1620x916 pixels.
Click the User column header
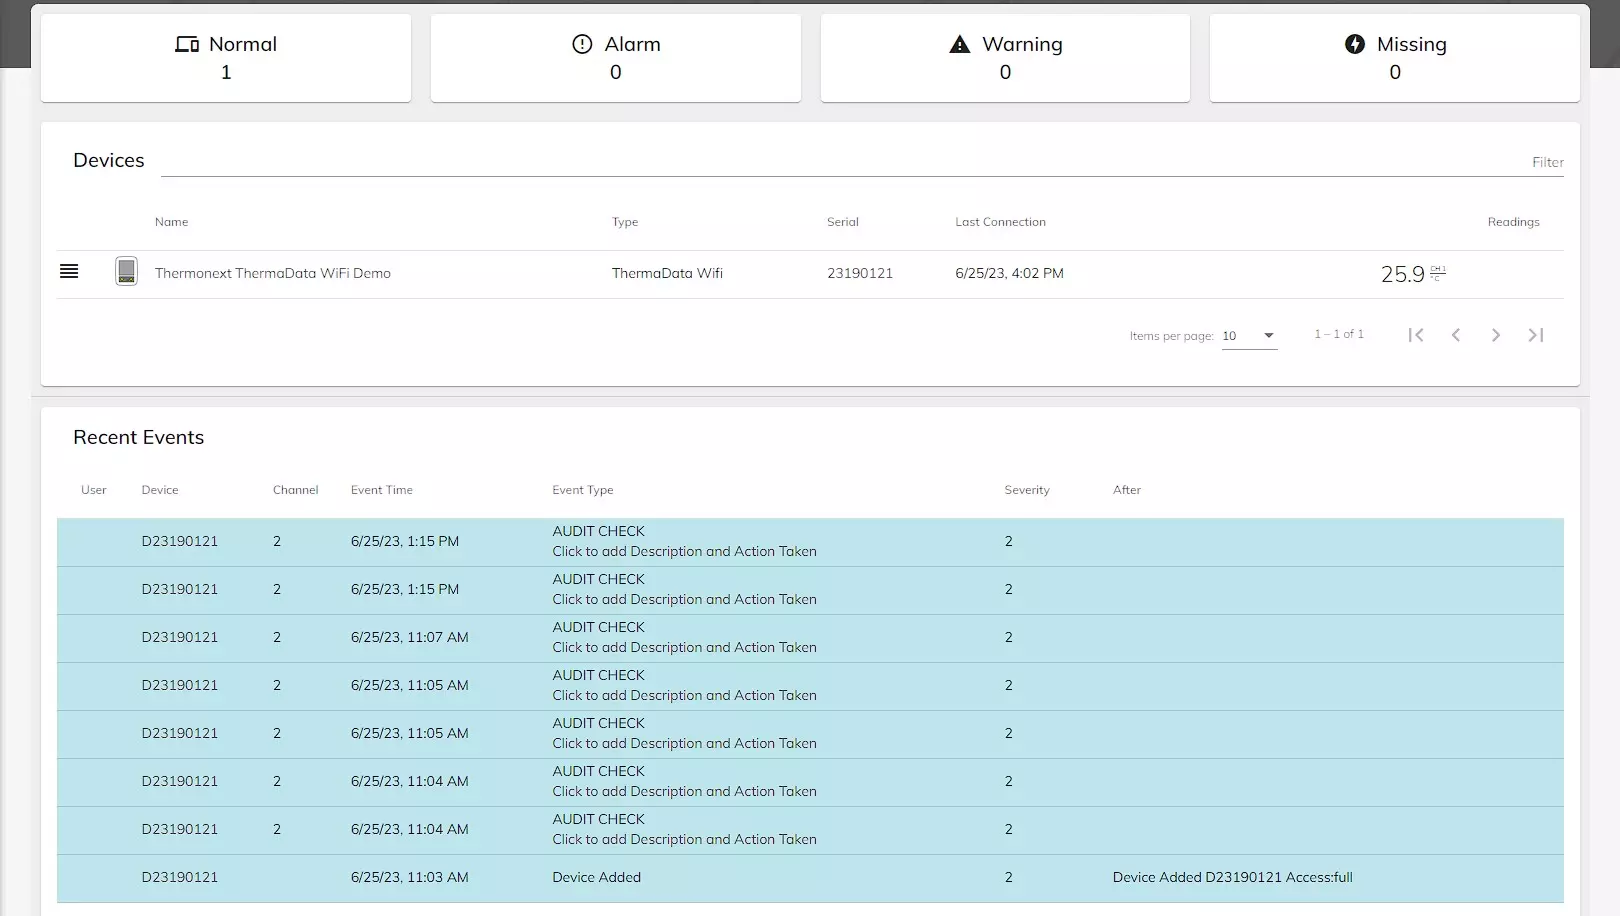(x=94, y=490)
